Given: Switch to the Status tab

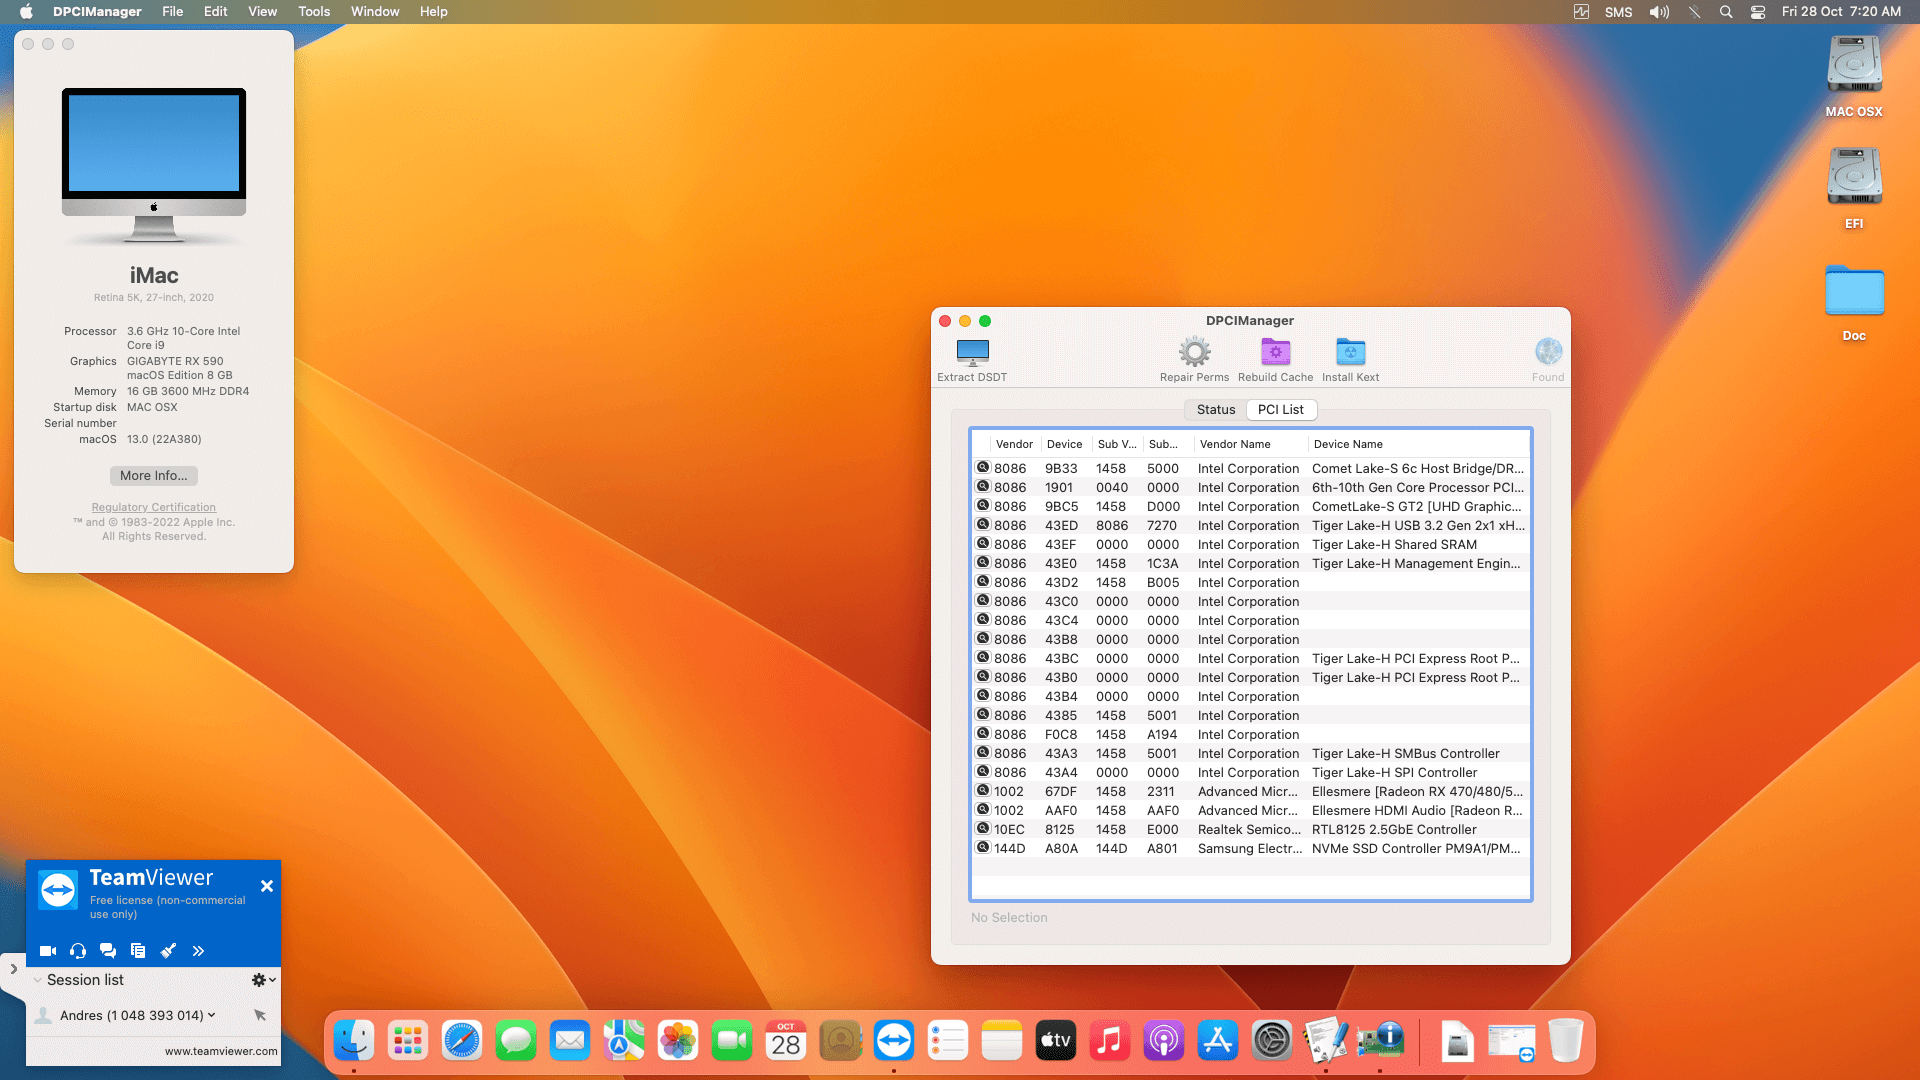Looking at the screenshot, I should point(1215,410).
